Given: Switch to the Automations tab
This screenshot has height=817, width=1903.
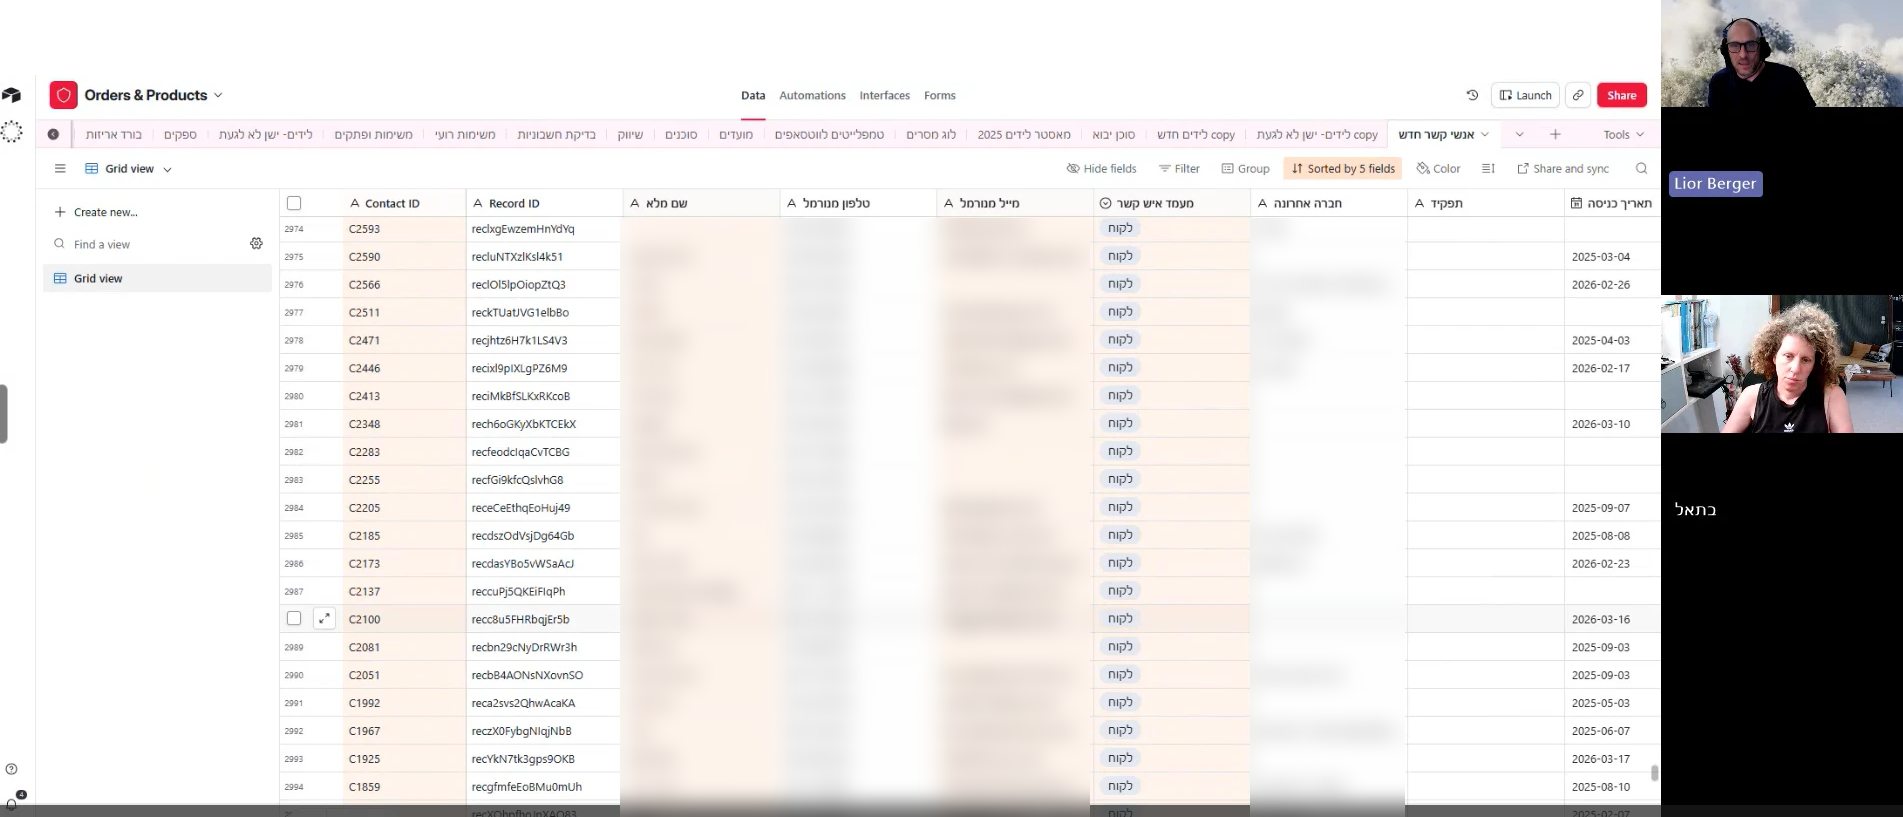Looking at the screenshot, I should tap(812, 95).
